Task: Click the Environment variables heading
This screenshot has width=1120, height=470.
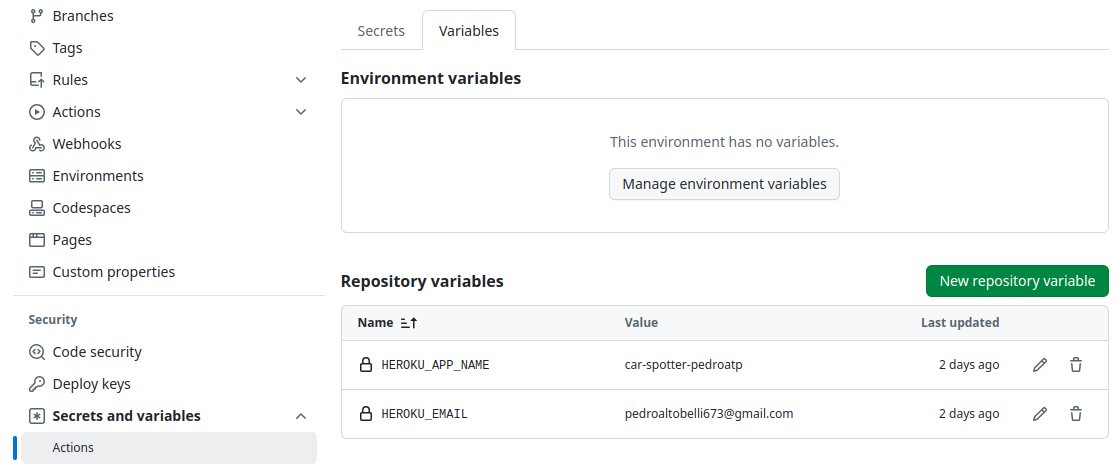Action: pos(431,79)
